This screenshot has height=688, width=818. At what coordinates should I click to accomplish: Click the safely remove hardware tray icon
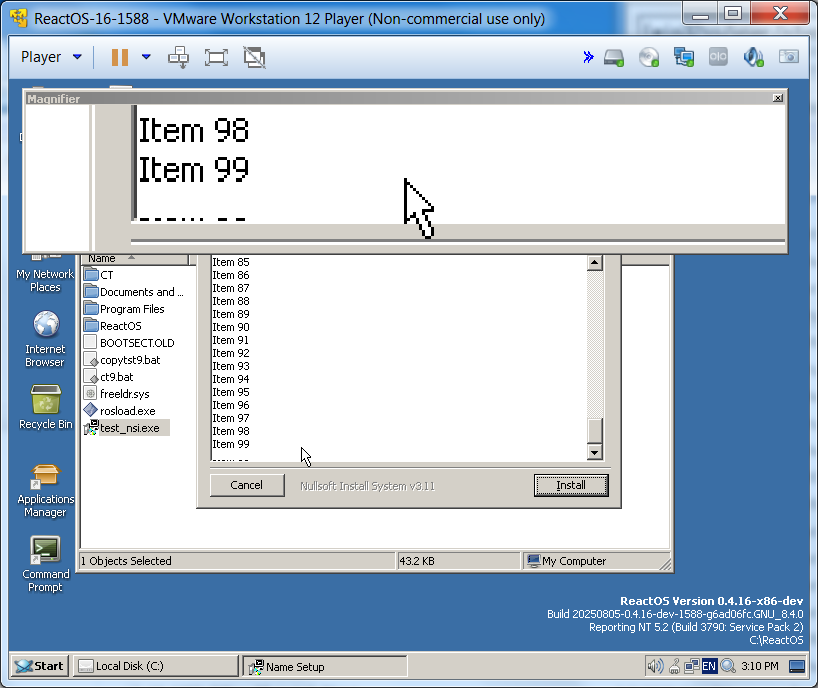tap(675, 666)
